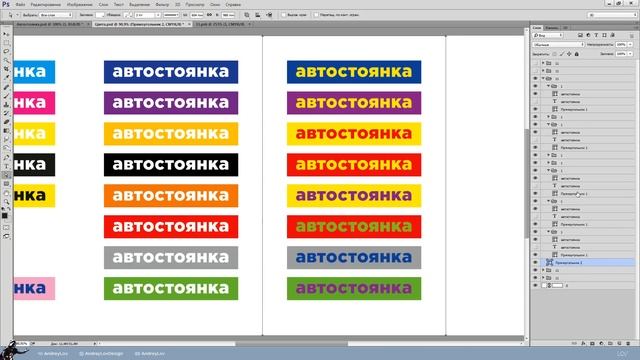
Task: Open path alignment in options bar
Action: pyautogui.click(x=258, y=15)
